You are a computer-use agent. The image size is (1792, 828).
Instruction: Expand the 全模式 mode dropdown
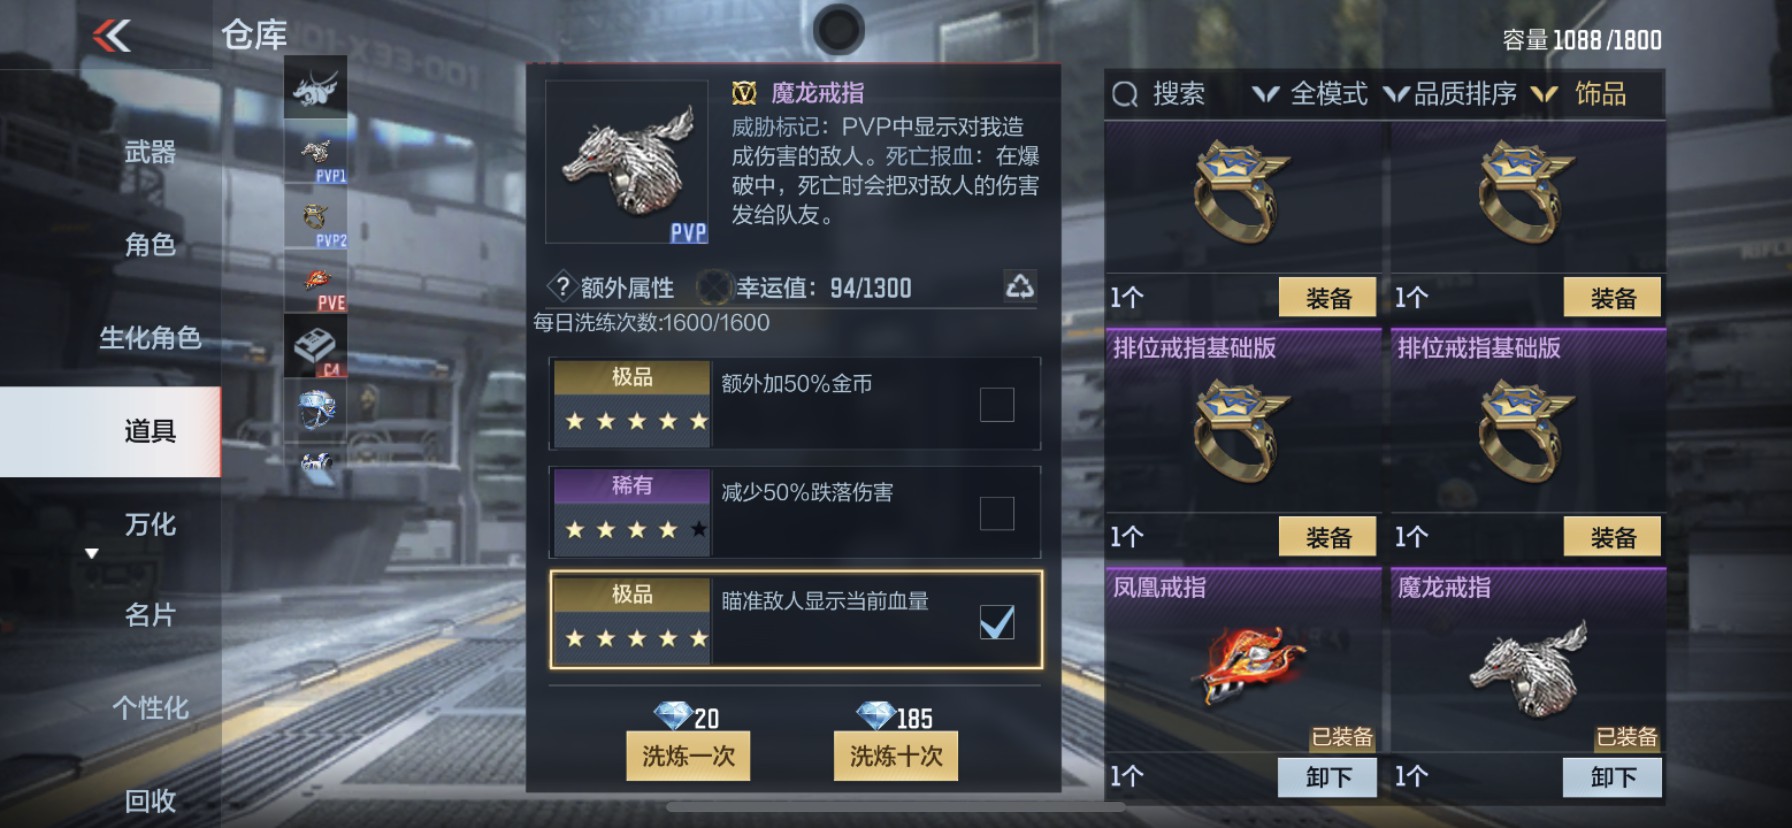[x=1310, y=94]
